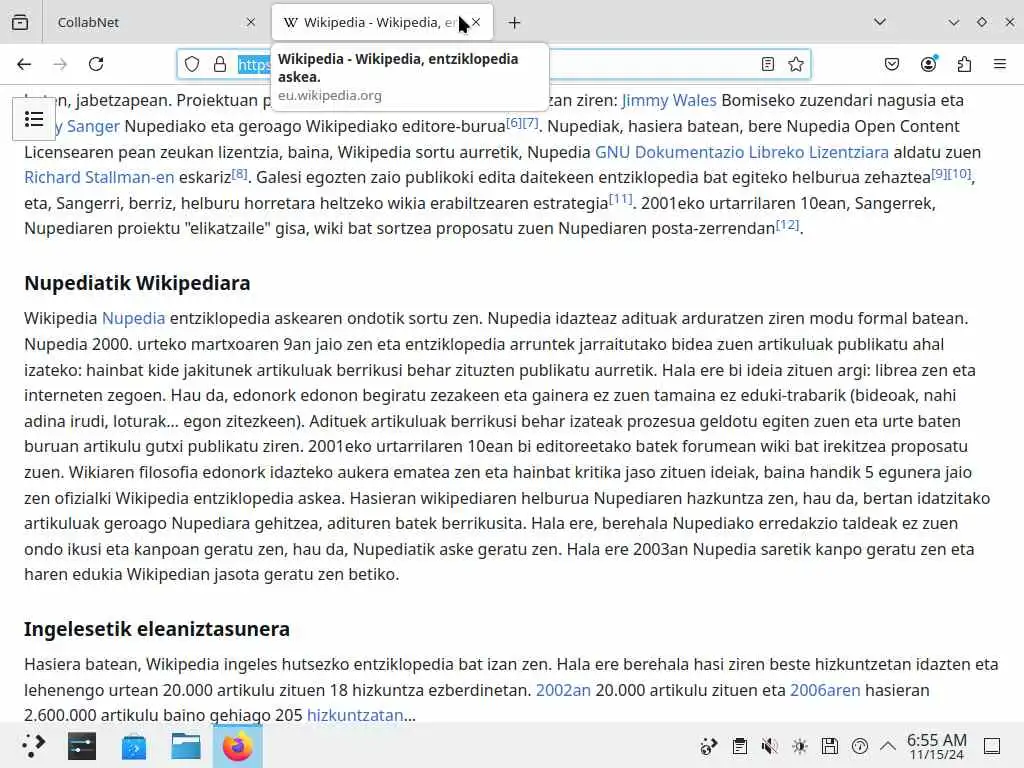Toggle the Wikipedia table of contents button

(34, 119)
